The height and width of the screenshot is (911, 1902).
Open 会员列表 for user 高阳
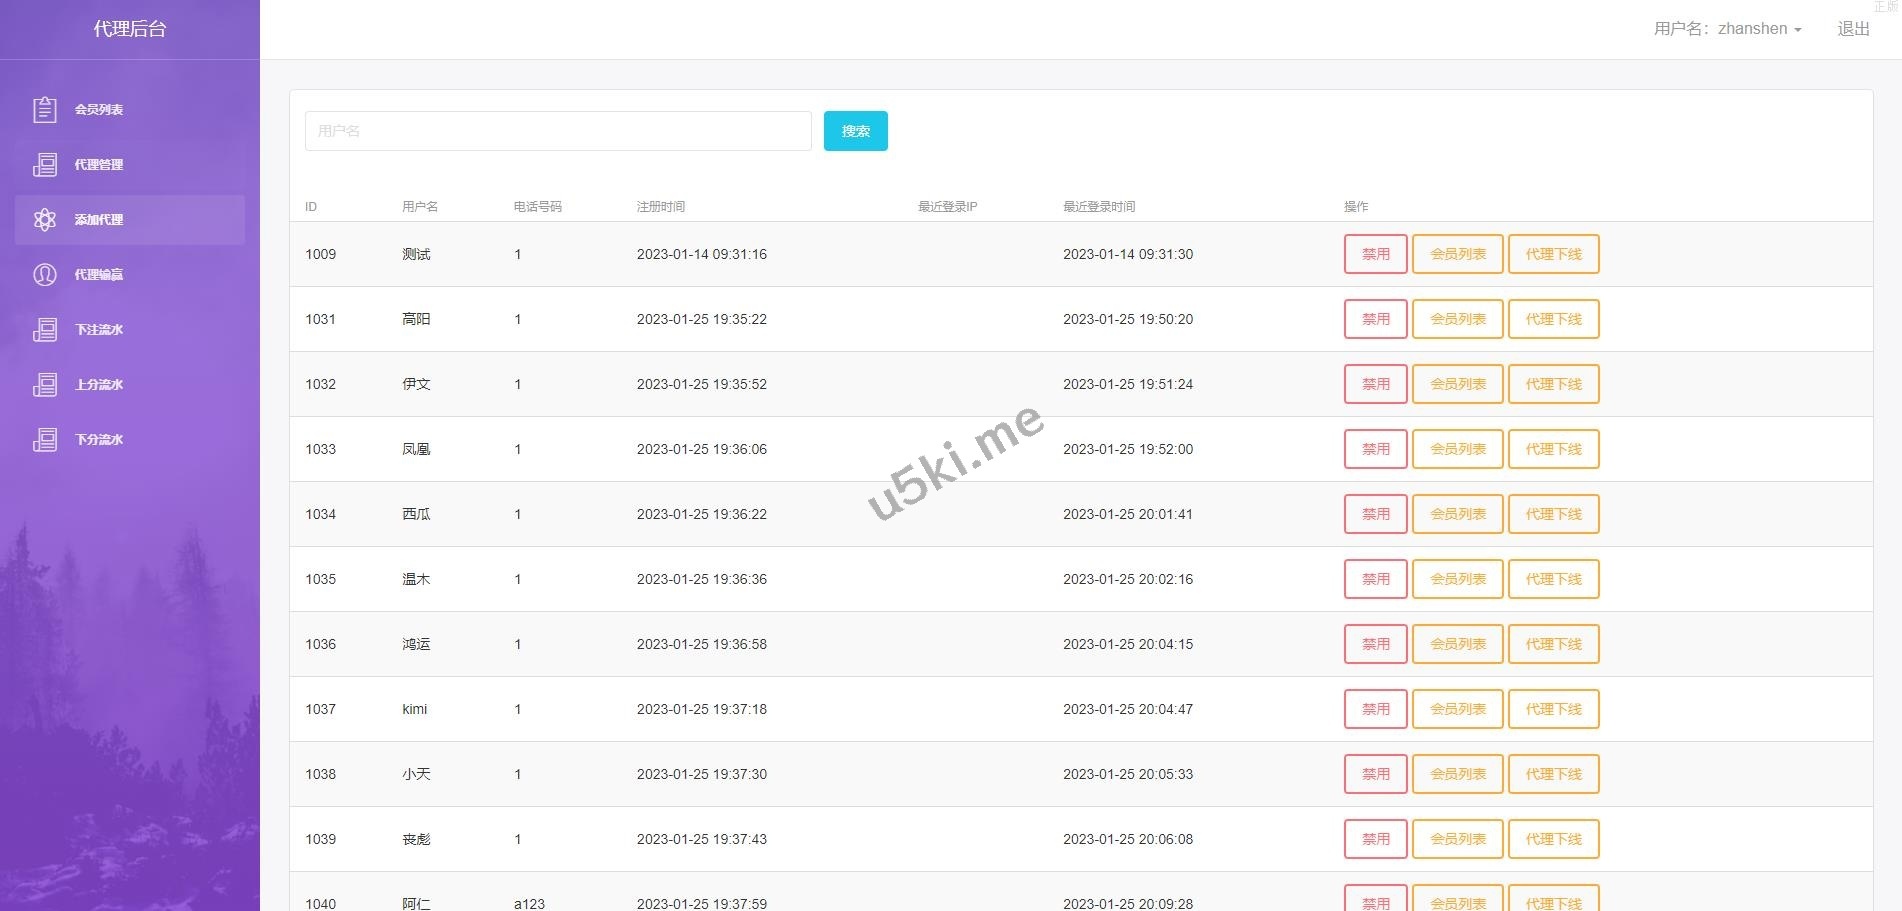[x=1457, y=319]
